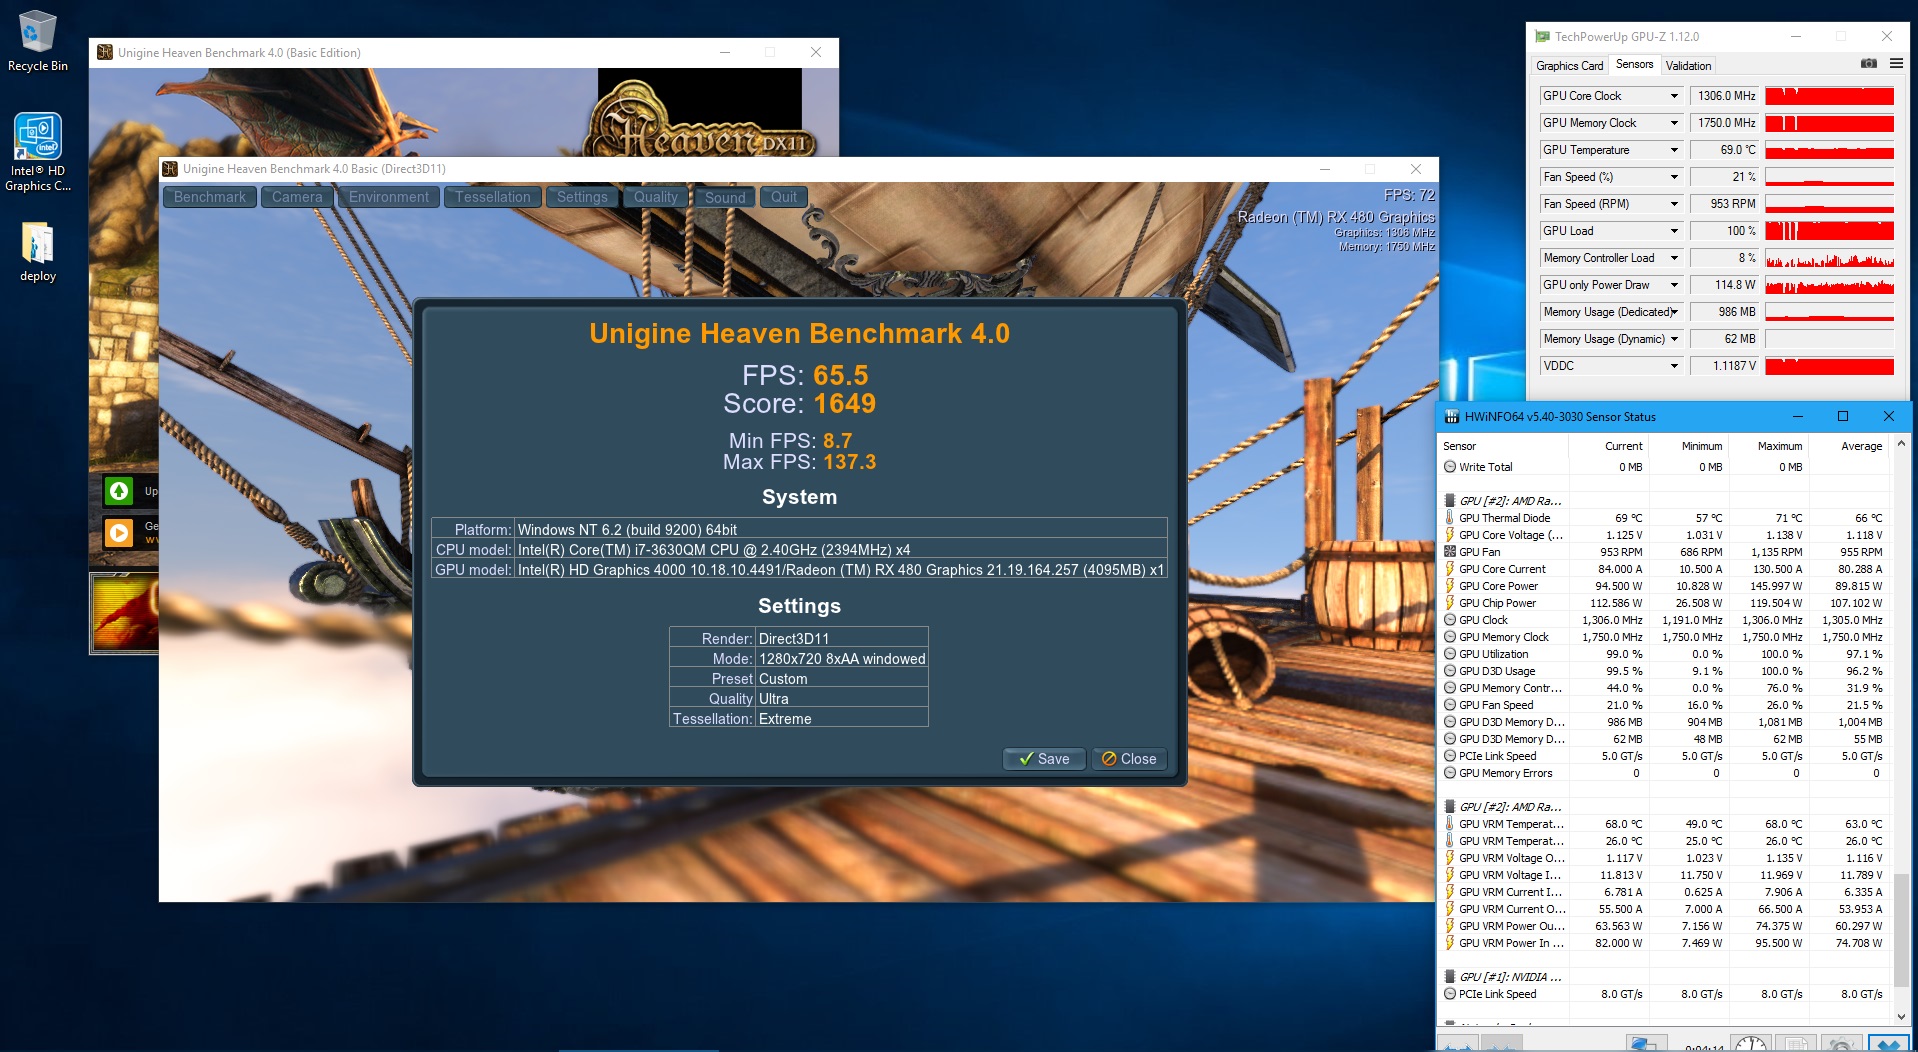
Task: Click the GPU Load history graph
Action: 1829,231
